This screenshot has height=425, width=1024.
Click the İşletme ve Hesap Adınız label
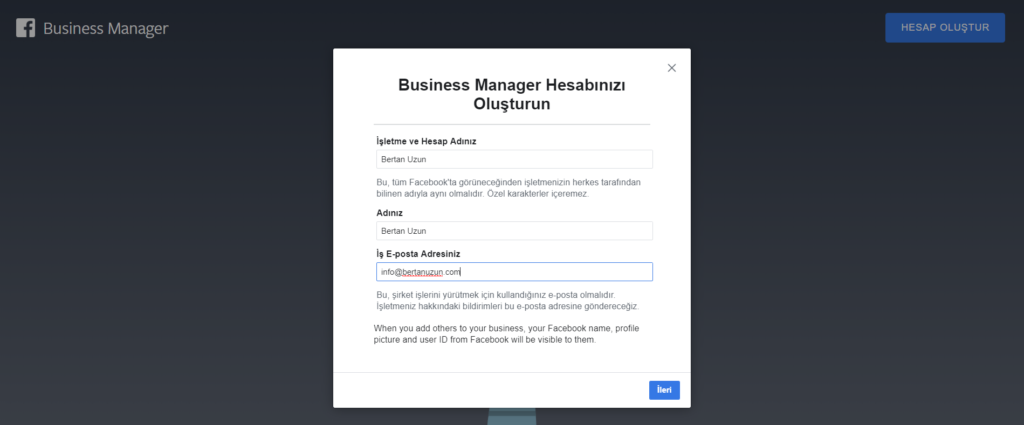pyautogui.click(x=426, y=141)
